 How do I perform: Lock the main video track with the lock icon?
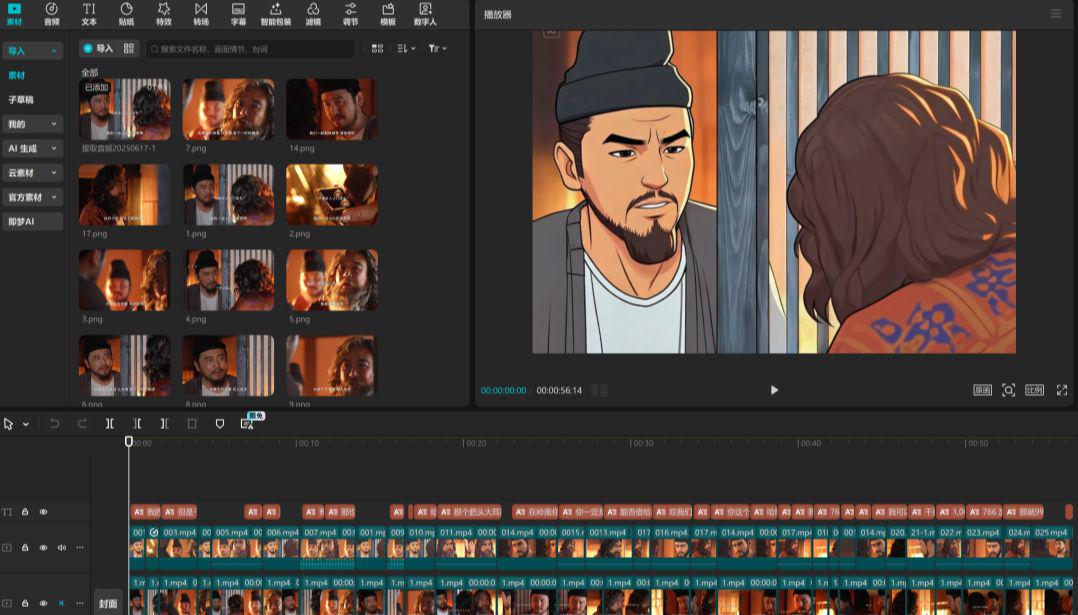[x=23, y=547]
